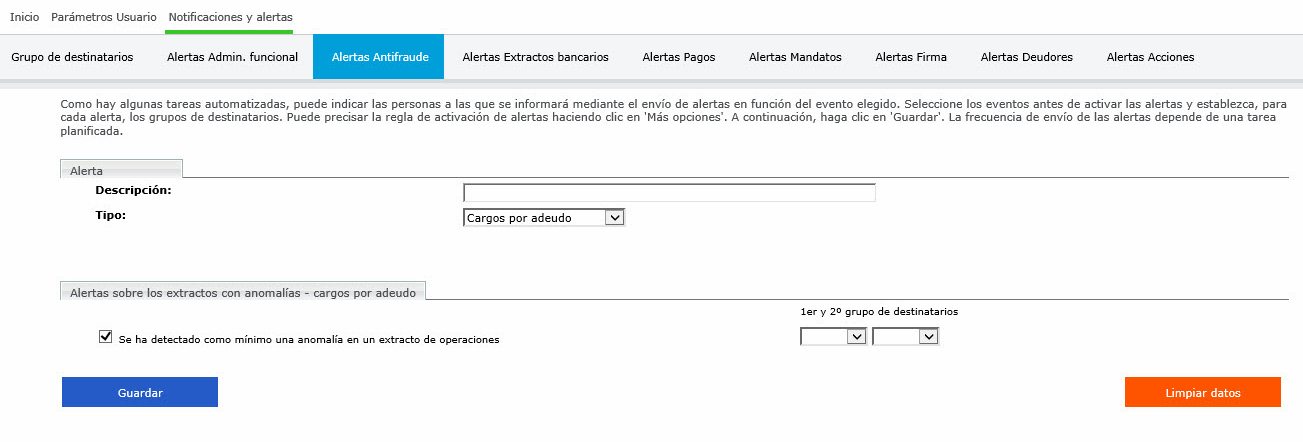The width and height of the screenshot is (1303, 442).
Task: Switch to Alertas Mandatos tab
Action: [795, 57]
